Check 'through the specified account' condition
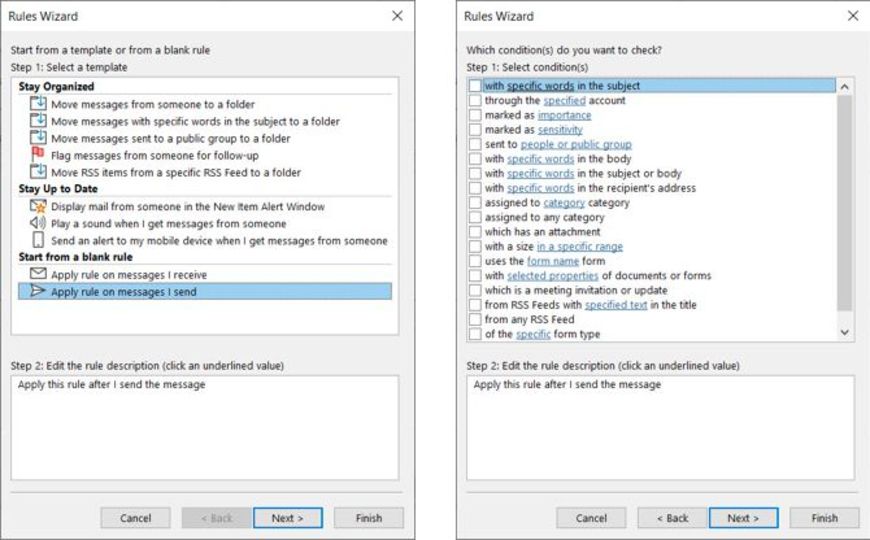Image resolution: width=870 pixels, height=540 pixels. pos(475,100)
